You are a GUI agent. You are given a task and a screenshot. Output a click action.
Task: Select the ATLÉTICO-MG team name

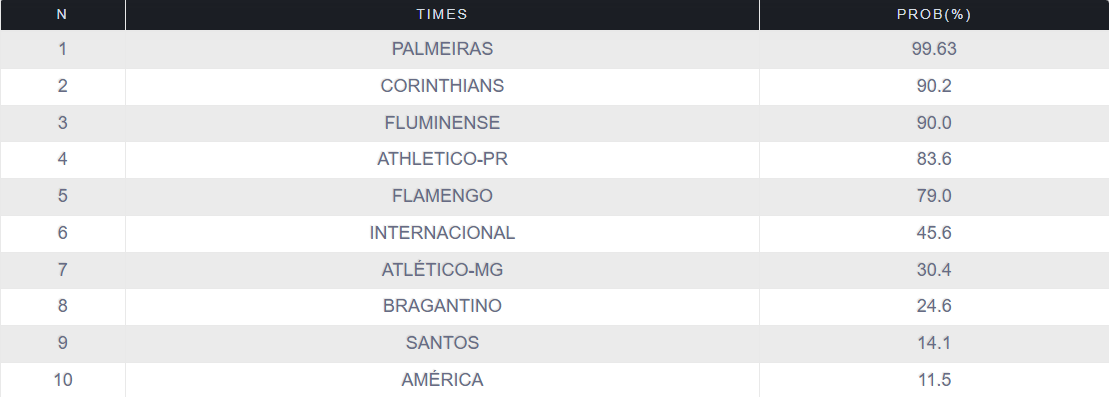pyautogui.click(x=442, y=270)
